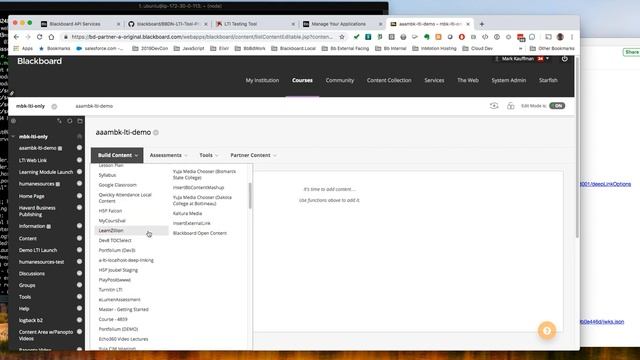Click the browser address bar
Viewport: 640px width, 360px height.
pyautogui.click(x=202, y=37)
